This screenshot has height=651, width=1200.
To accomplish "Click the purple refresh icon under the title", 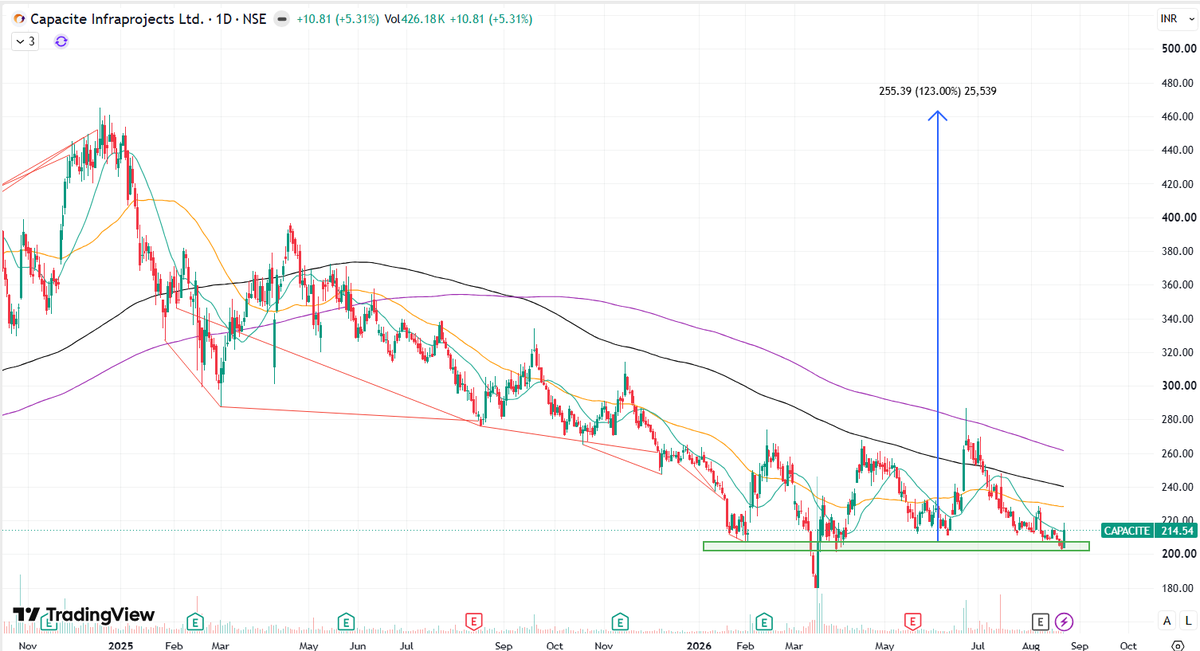I will click(61, 41).
